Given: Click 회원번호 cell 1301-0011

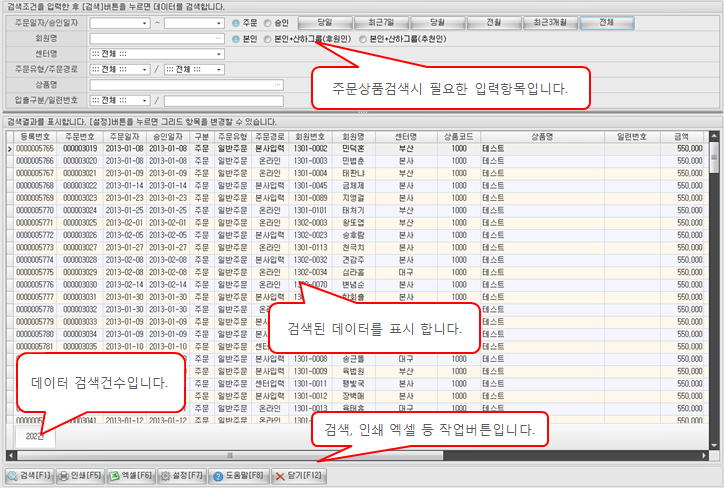Looking at the screenshot, I should [x=311, y=384].
